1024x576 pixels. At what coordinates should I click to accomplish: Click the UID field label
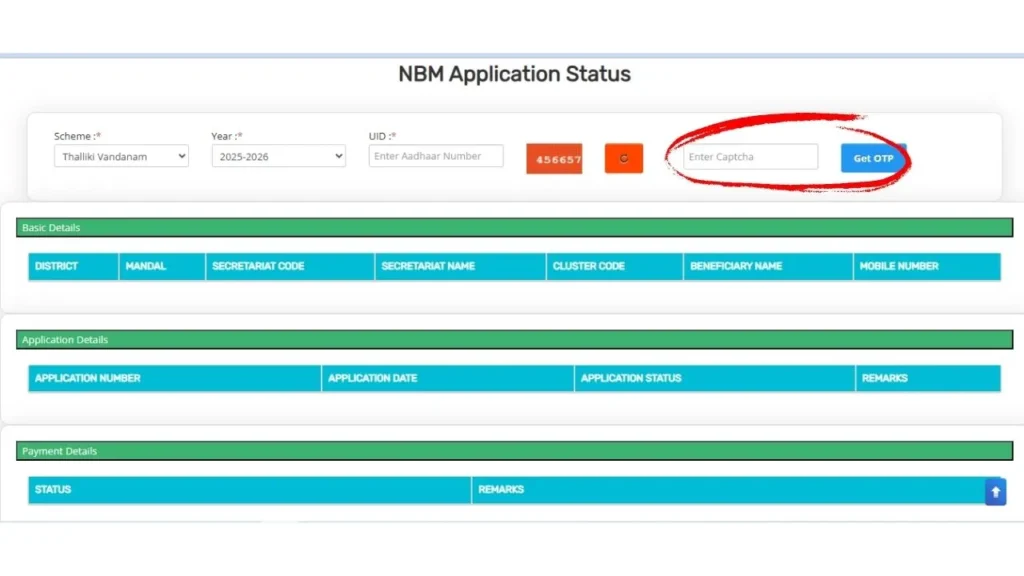tap(382, 136)
